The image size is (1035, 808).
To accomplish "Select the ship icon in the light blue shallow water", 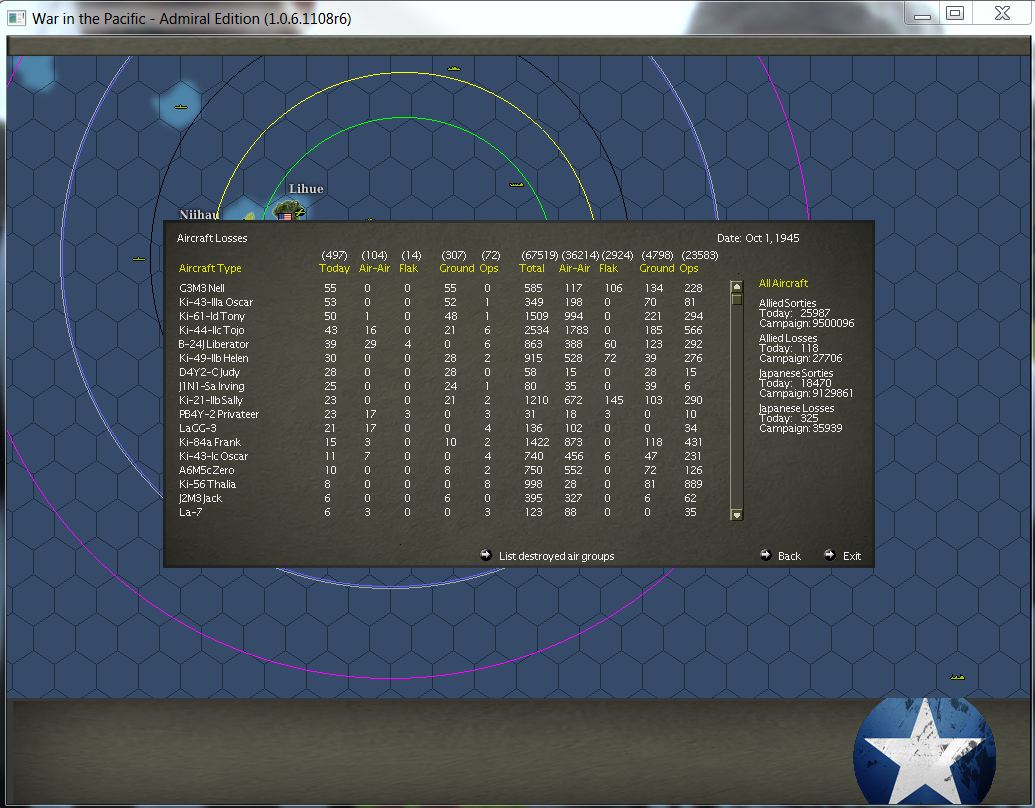I will (181, 106).
